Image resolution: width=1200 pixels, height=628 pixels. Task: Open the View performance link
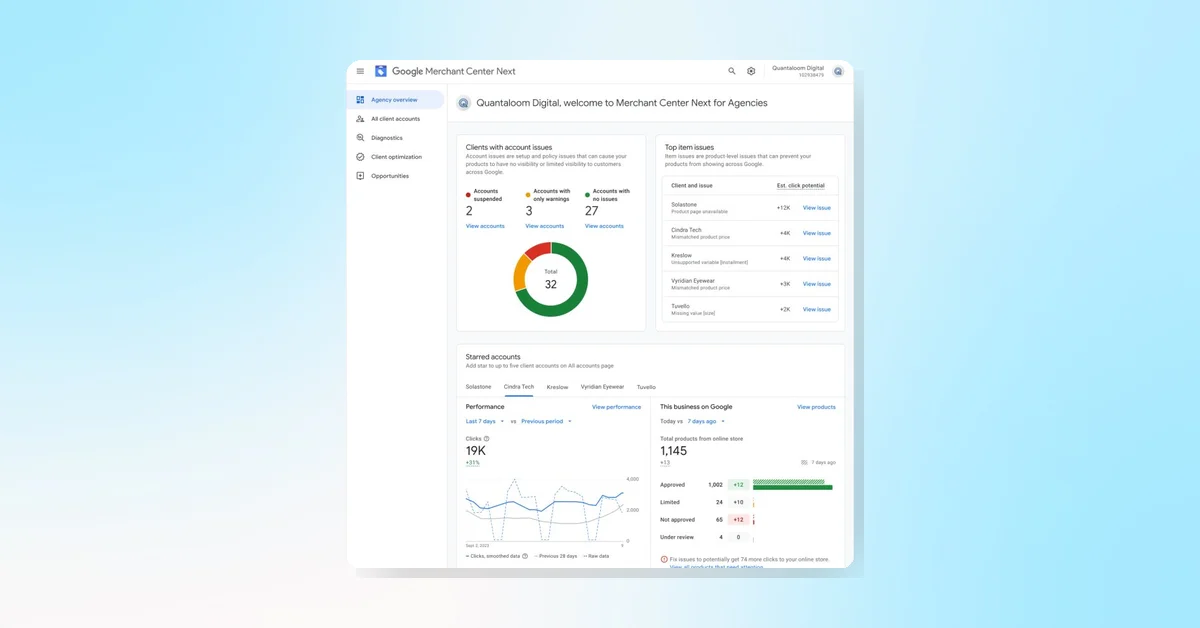617,407
